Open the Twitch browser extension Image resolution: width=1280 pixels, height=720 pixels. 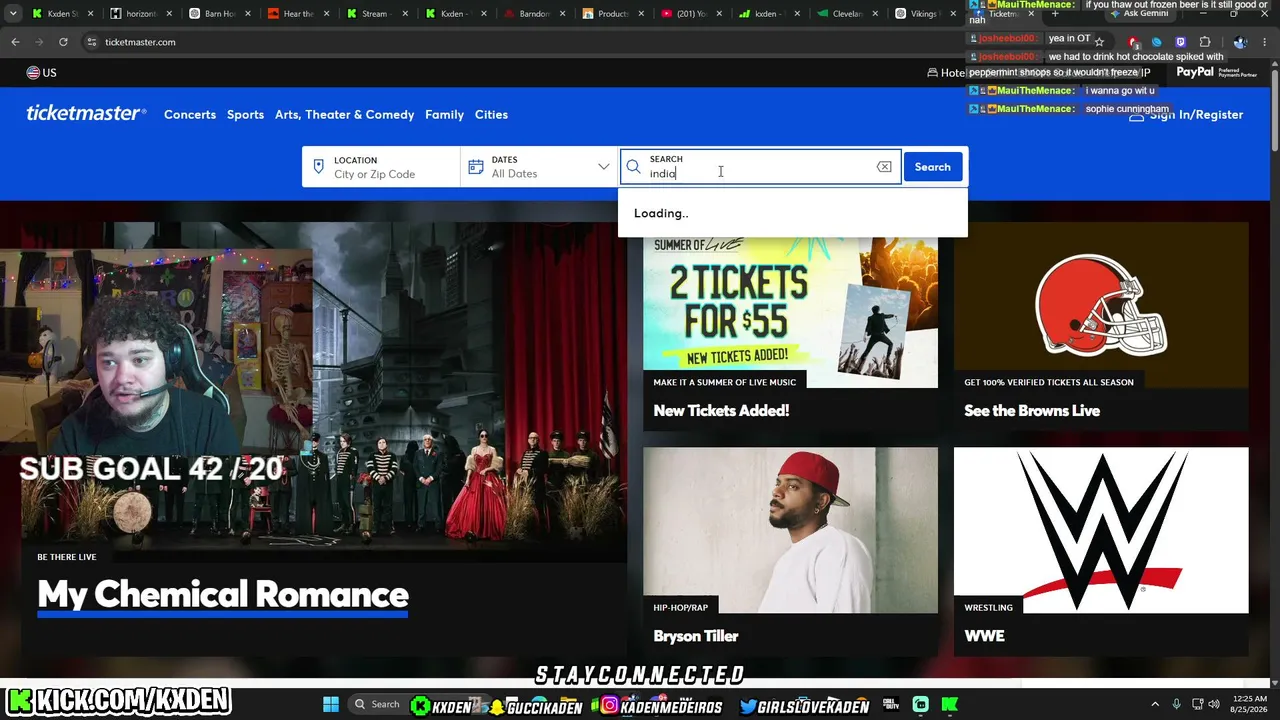[x=1180, y=42]
